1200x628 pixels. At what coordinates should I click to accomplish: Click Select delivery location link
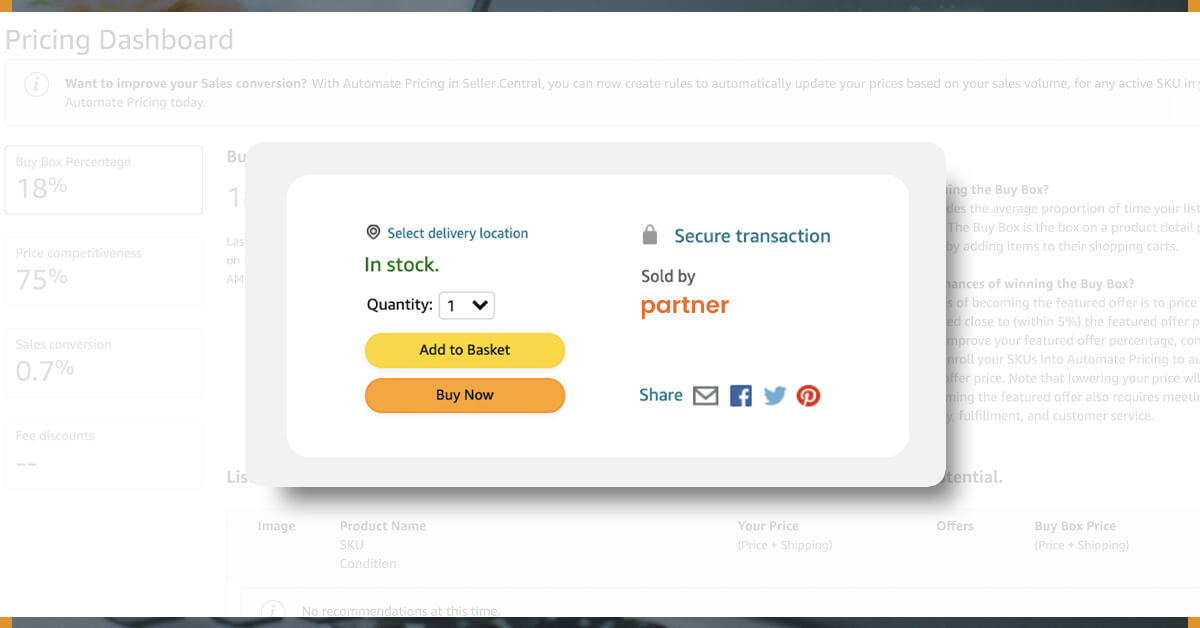tap(458, 233)
